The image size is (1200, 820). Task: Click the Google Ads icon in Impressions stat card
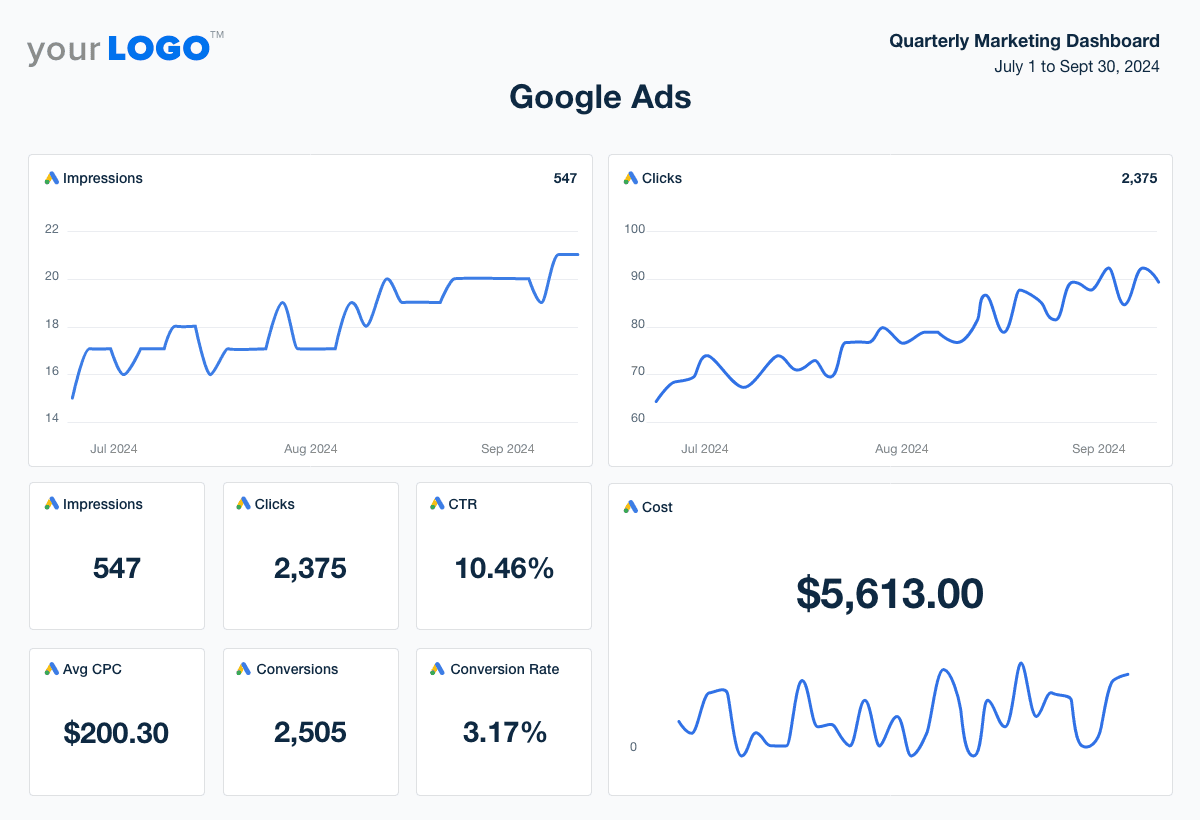tap(52, 504)
